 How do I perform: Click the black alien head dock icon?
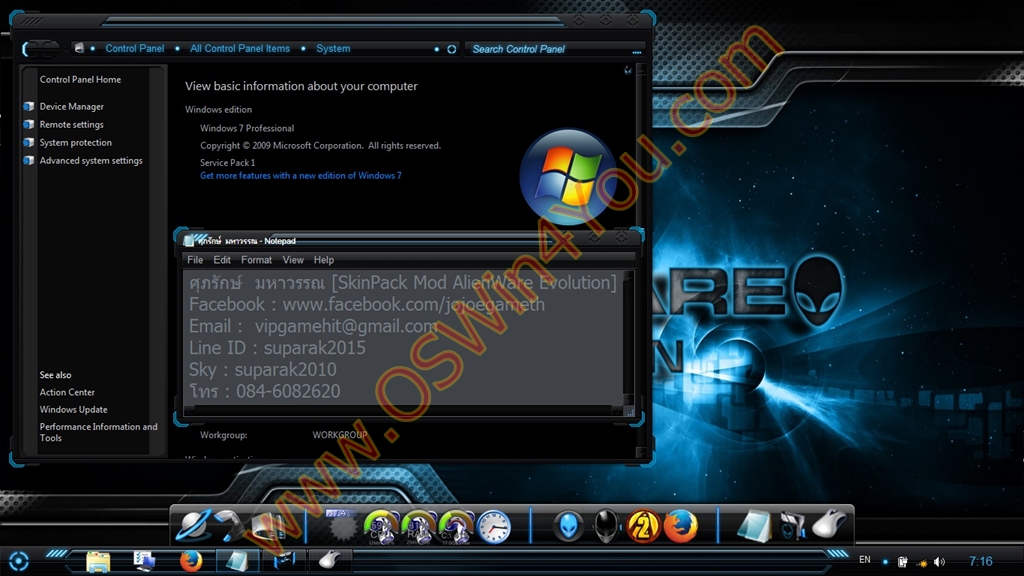pos(606,526)
